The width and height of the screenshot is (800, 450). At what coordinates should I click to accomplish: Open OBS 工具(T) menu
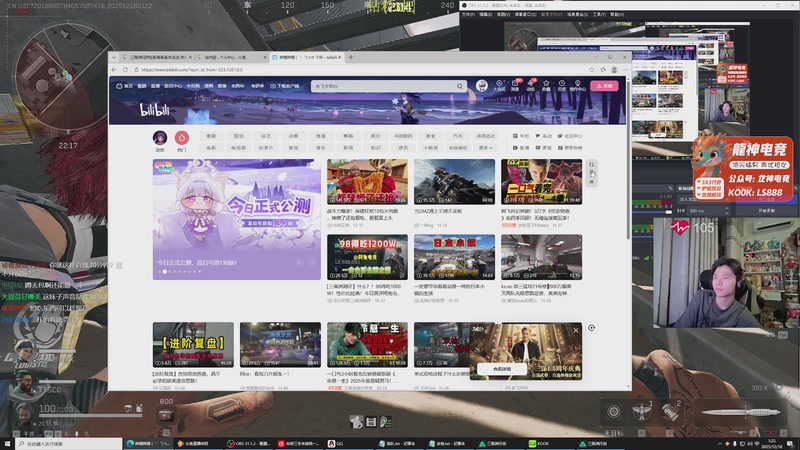pyautogui.click(x=599, y=14)
